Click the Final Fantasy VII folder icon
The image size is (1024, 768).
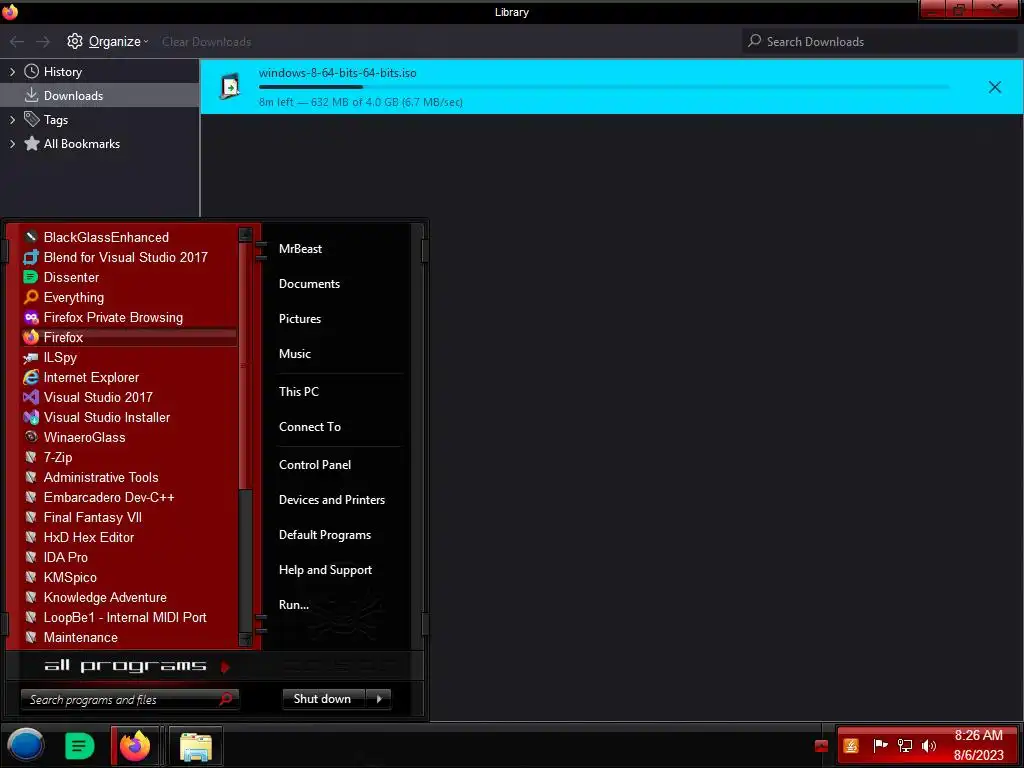pos(31,517)
